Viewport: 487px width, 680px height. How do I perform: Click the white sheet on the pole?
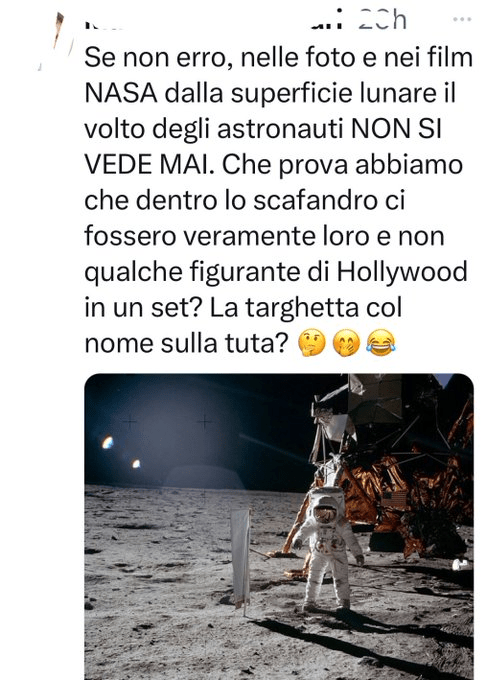click(x=240, y=557)
